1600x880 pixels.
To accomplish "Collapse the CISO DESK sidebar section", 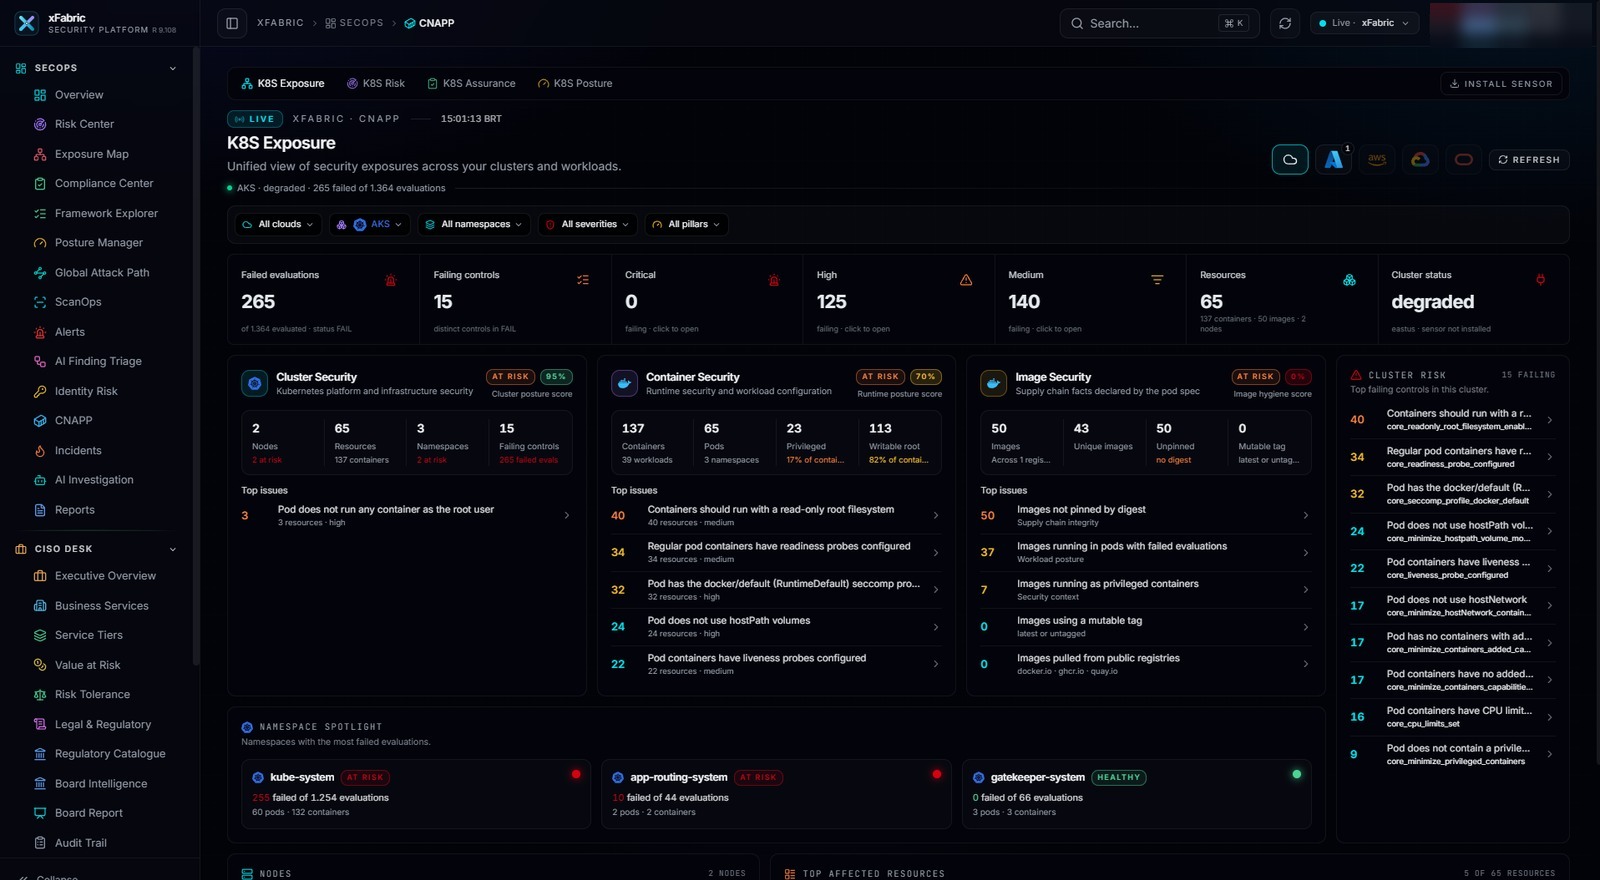I will (x=173, y=549).
